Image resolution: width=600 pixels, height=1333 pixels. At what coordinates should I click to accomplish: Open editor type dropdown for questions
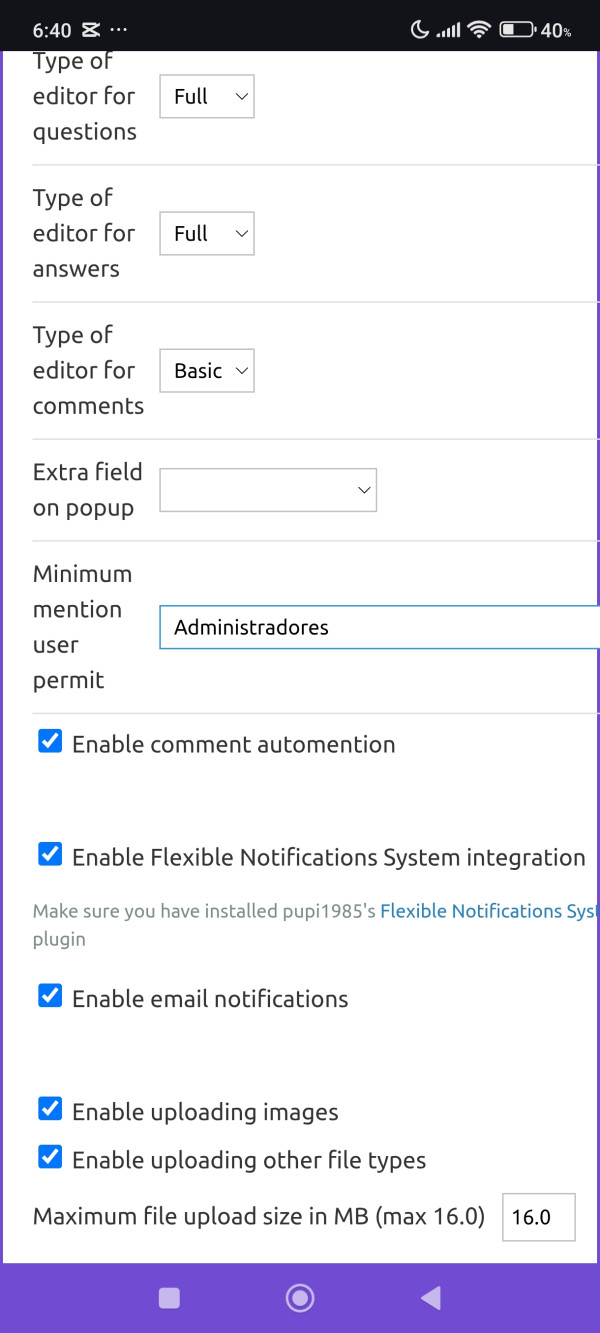207,97
